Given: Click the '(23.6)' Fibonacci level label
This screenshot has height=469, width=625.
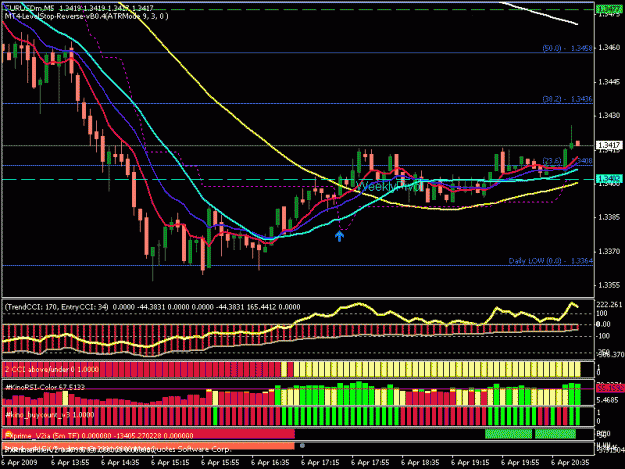Looking at the screenshot, I should pyautogui.click(x=552, y=161).
